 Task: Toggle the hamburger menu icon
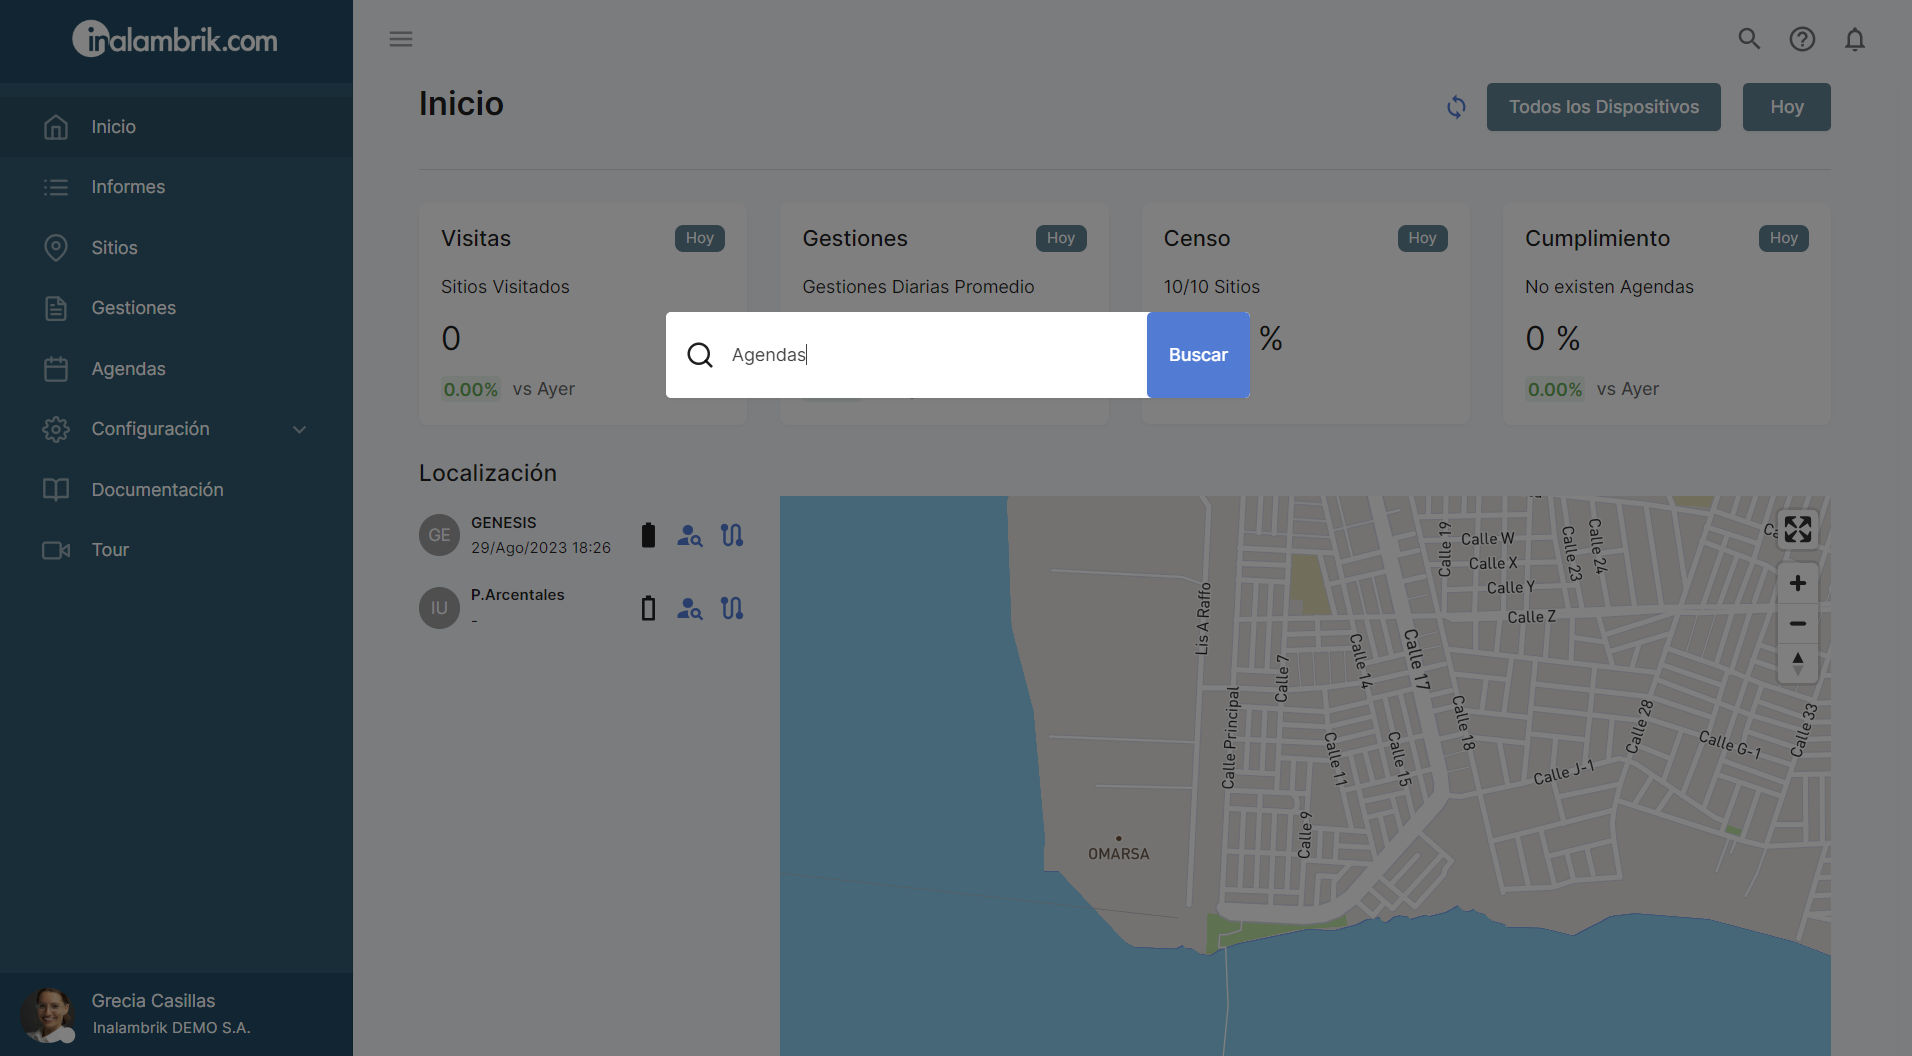(401, 39)
